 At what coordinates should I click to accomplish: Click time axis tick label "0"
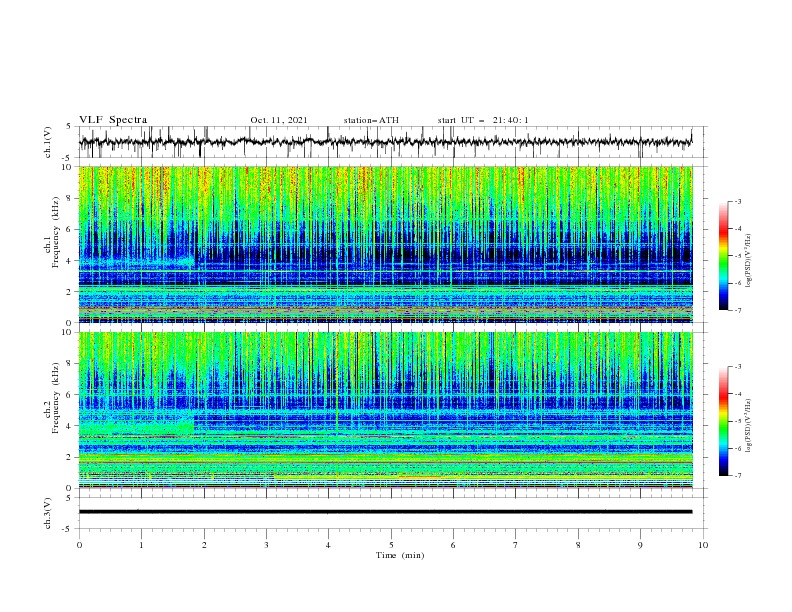point(79,545)
